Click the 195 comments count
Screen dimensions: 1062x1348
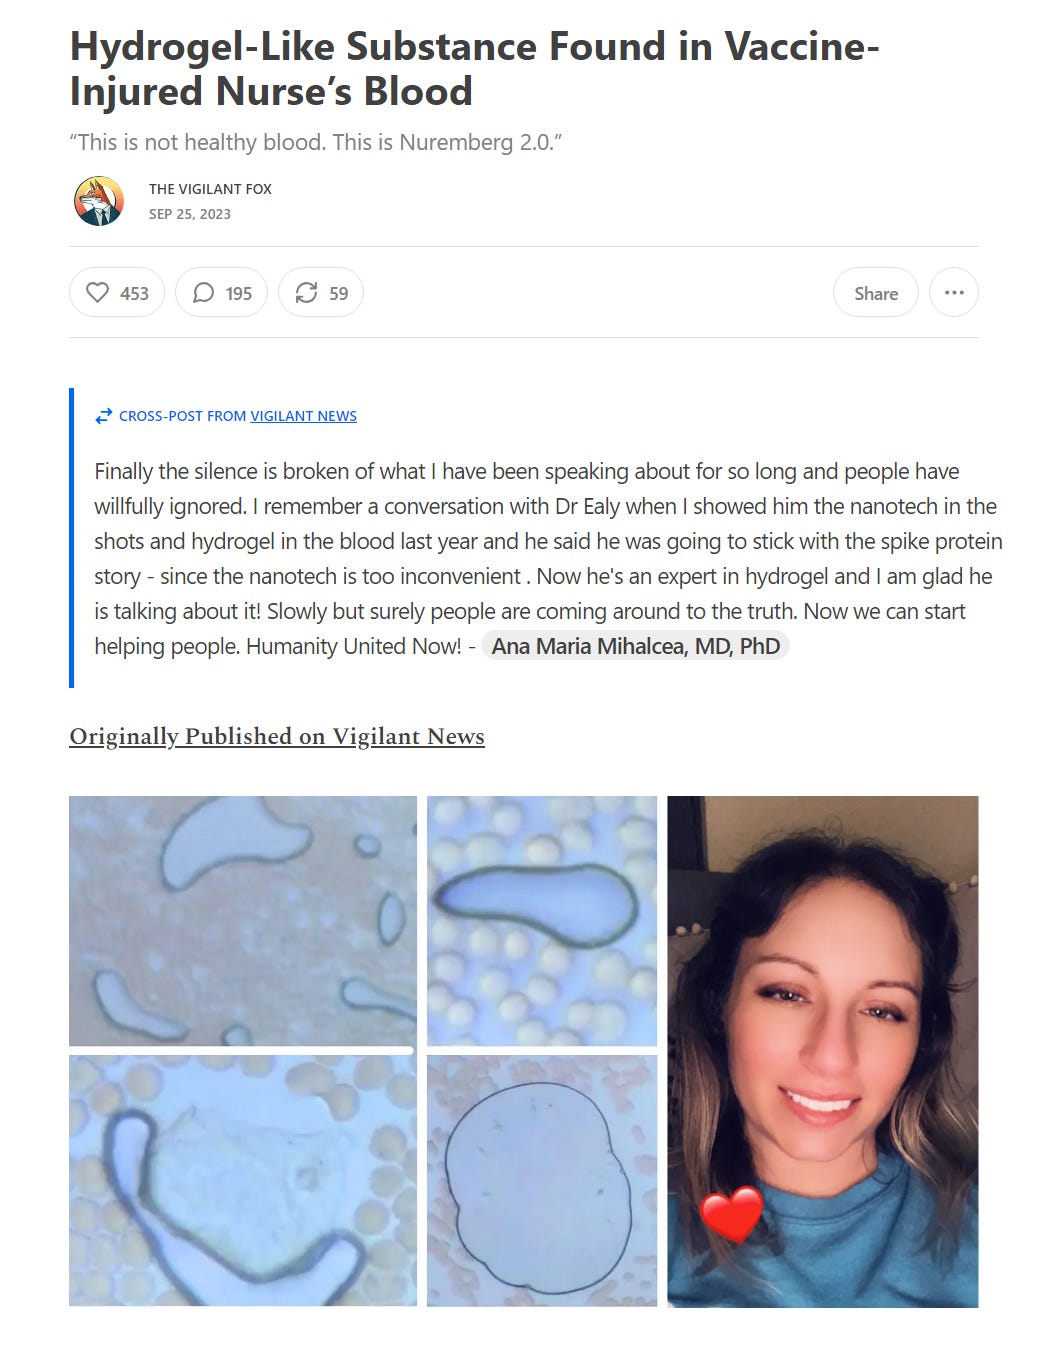(x=238, y=293)
